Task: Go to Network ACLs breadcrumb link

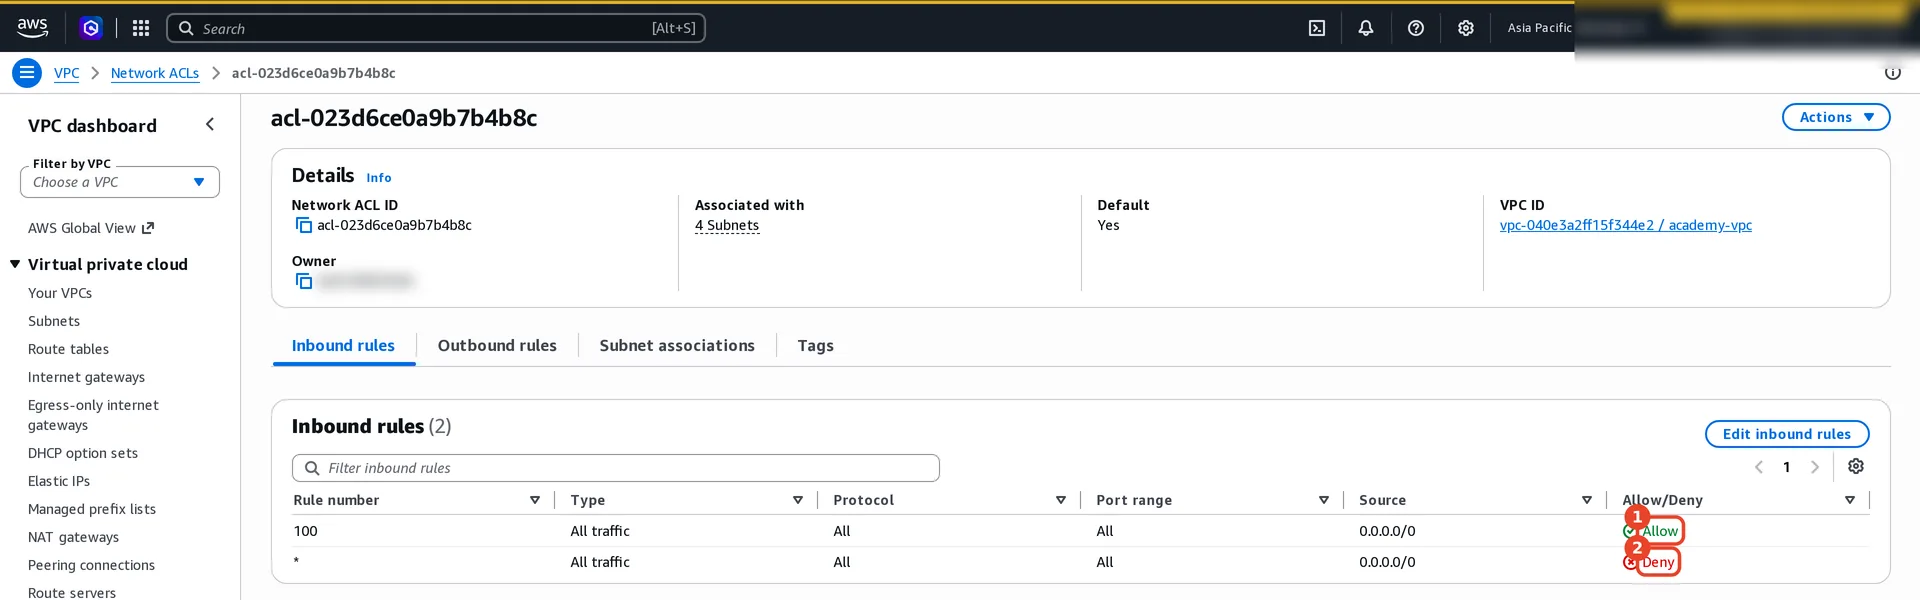Action: [x=155, y=73]
